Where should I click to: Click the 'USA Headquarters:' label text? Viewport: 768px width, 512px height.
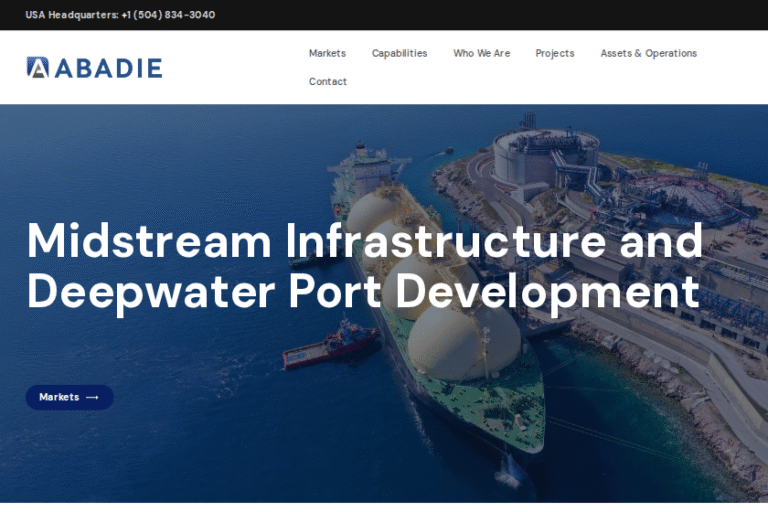(x=71, y=15)
